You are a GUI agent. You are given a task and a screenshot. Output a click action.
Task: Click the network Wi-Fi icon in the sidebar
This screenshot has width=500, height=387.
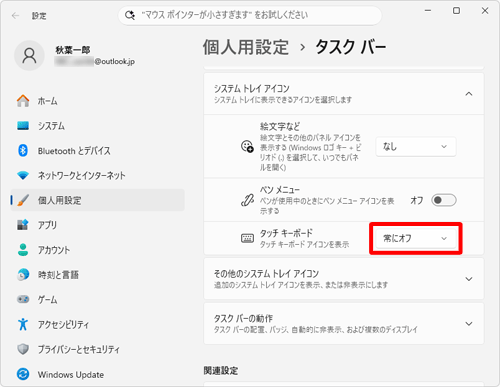pos(23,175)
